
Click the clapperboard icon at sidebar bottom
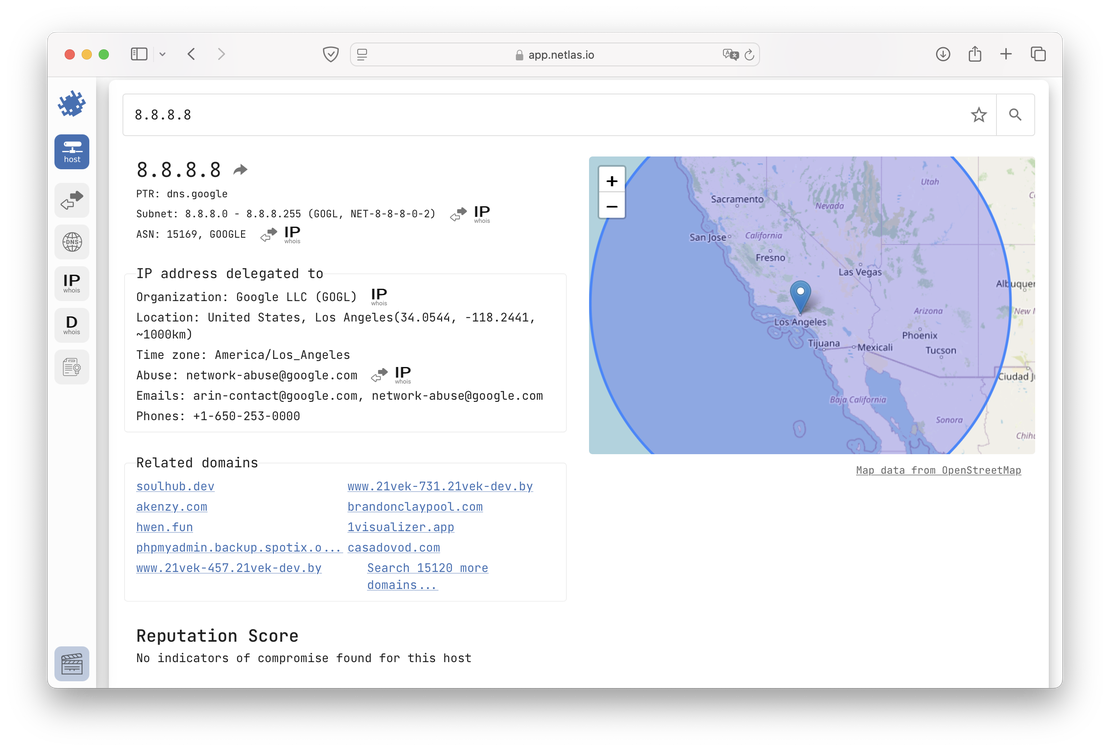click(71, 663)
